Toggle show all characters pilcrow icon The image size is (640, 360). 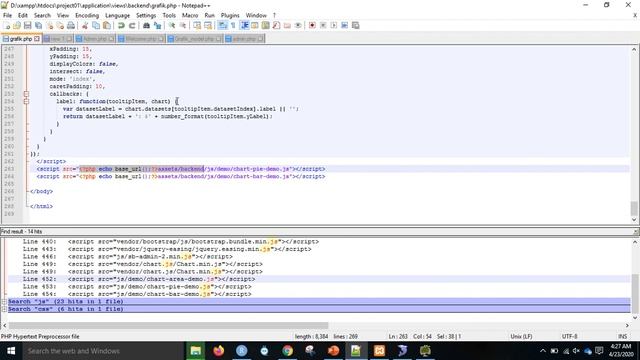coord(233,25)
